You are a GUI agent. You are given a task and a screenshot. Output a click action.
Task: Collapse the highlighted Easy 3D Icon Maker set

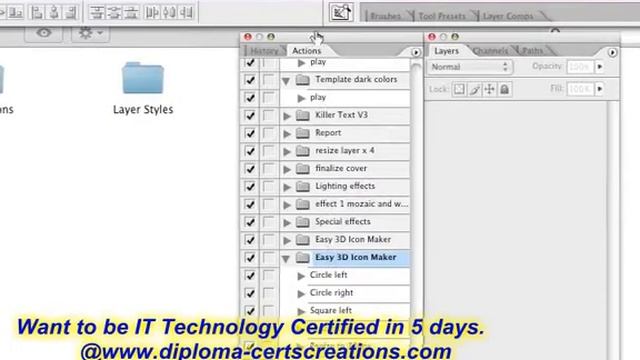coord(286,258)
